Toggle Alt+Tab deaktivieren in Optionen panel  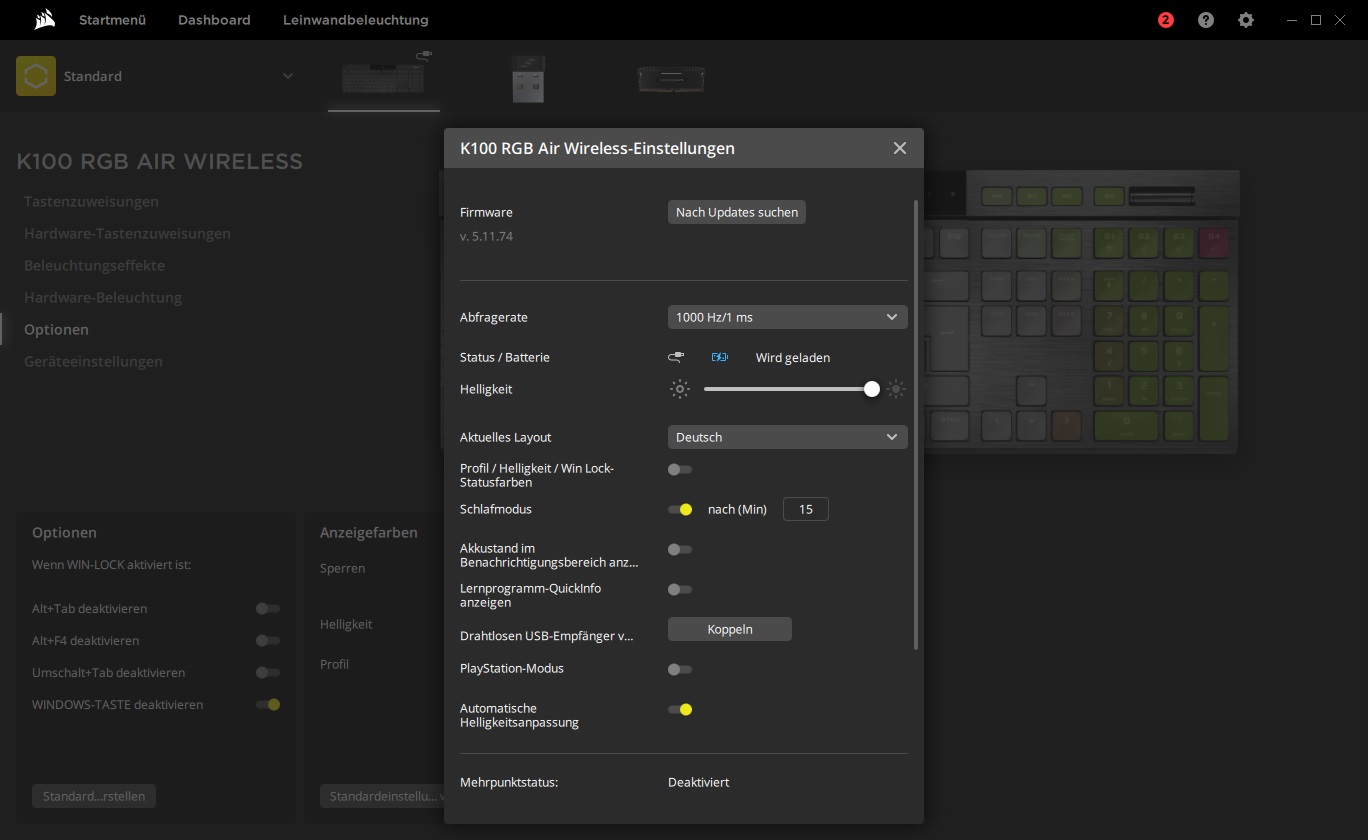(x=268, y=608)
